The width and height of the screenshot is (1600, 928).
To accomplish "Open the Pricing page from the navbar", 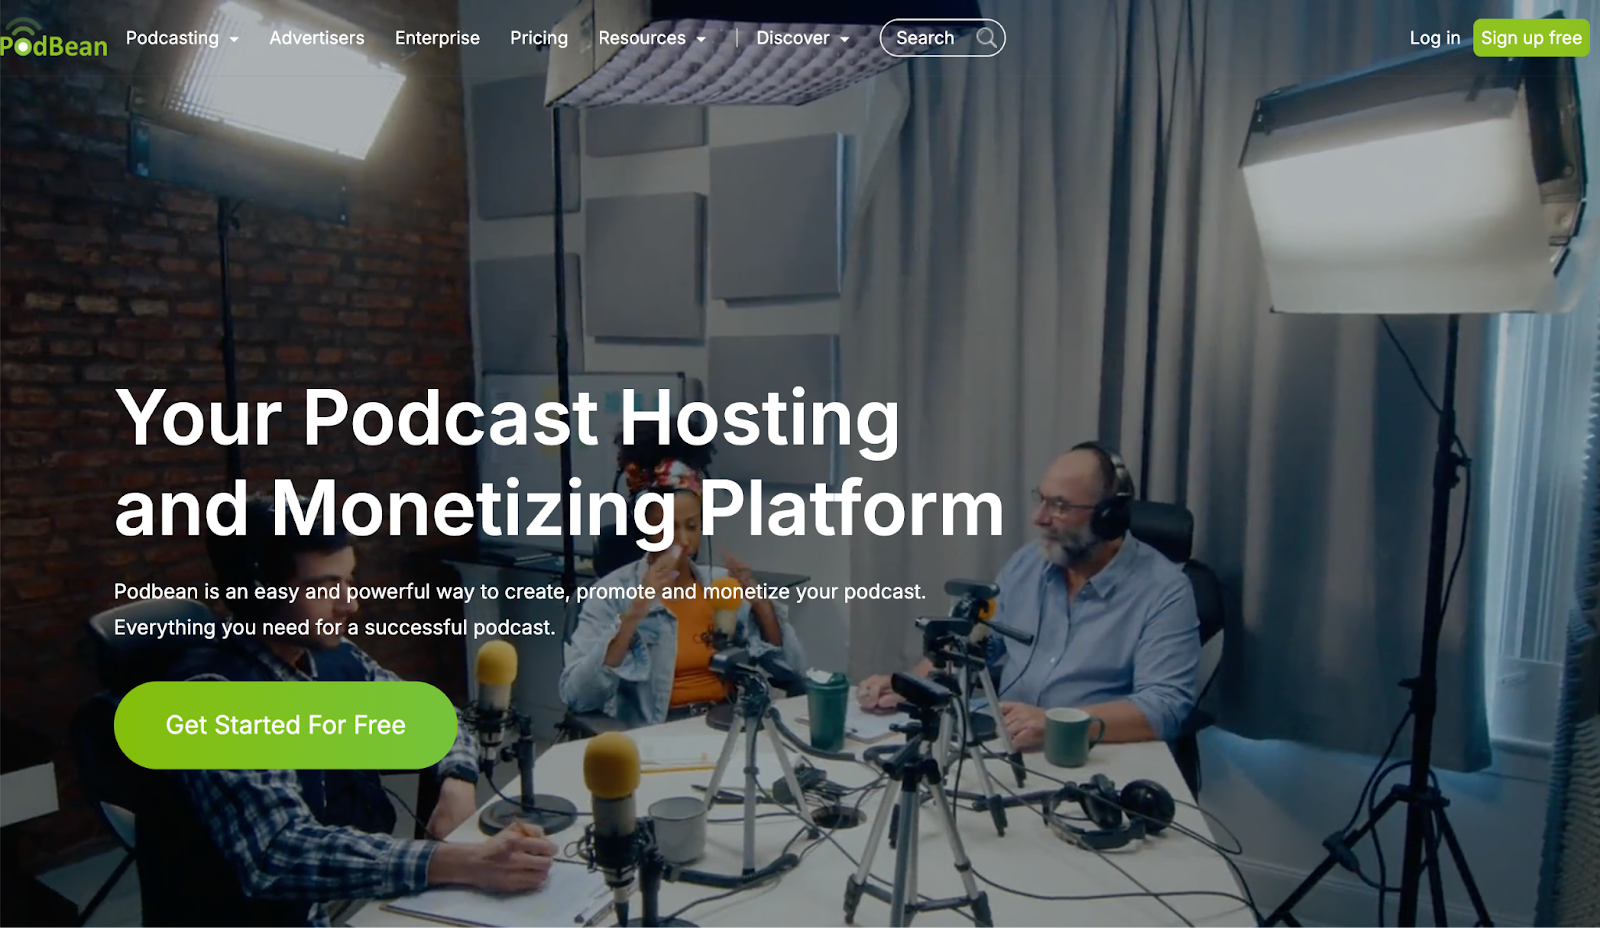I will click(539, 38).
